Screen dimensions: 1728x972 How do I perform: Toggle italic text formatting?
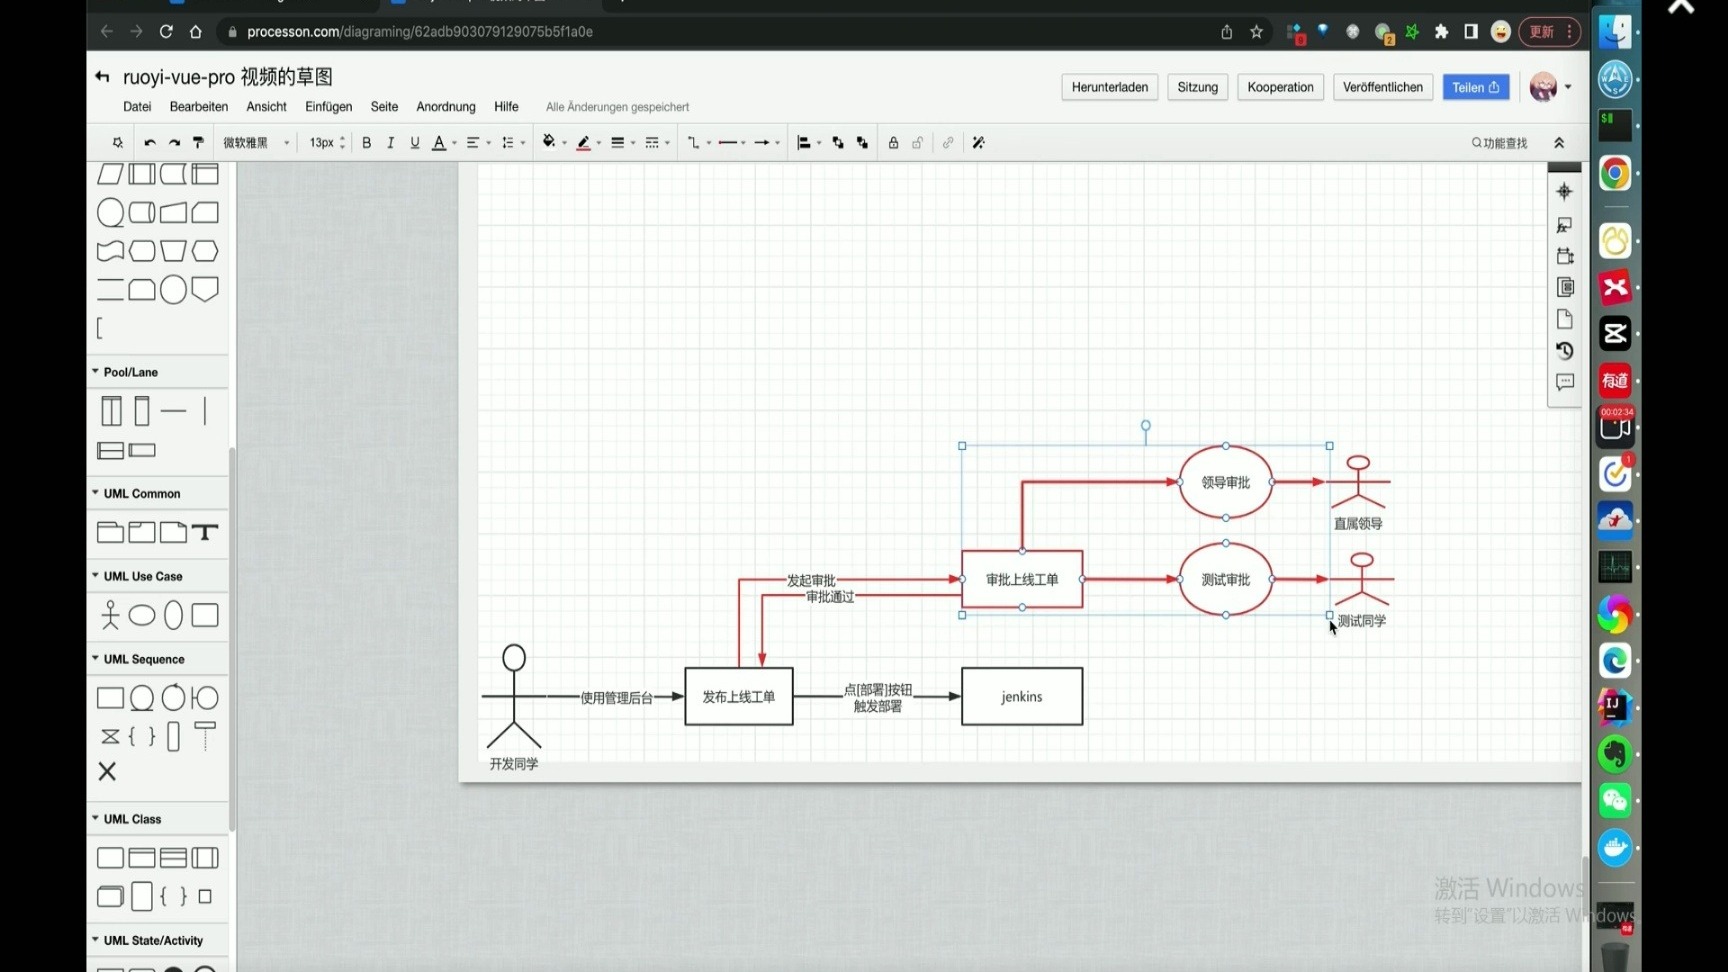point(391,143)
